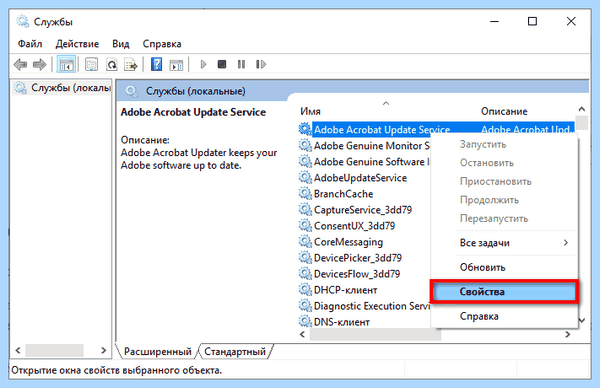The image size is (600, 388).
Task: Click services list horizontal scroll right arrow
Action: pos(567,334)
